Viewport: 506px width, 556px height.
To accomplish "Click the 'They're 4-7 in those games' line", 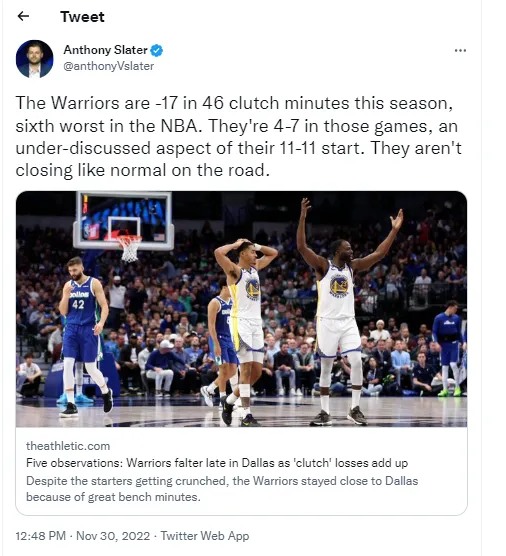I will 318,126.
